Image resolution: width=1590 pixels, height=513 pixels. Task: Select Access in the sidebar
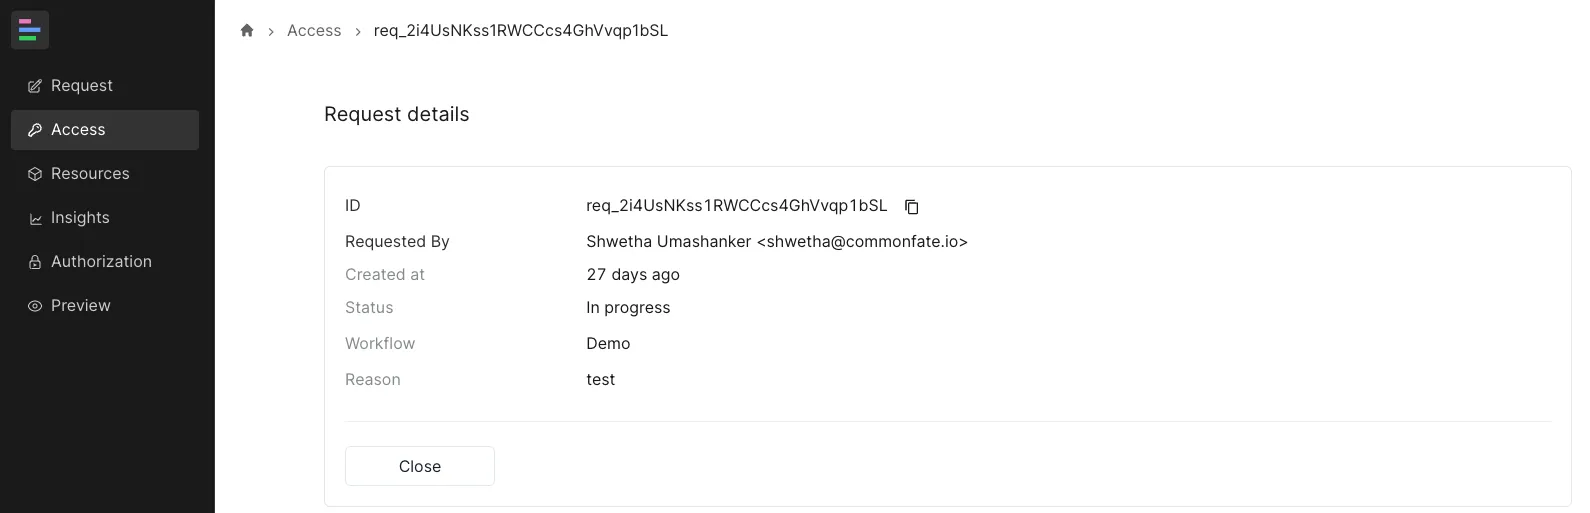[x=78, y=130]
